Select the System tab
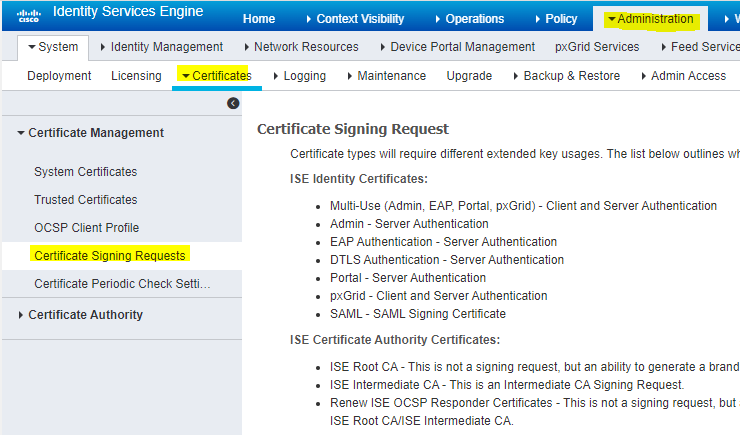This screenshot has width=740, height=435. pyautogui.click(x=53, y=47)
